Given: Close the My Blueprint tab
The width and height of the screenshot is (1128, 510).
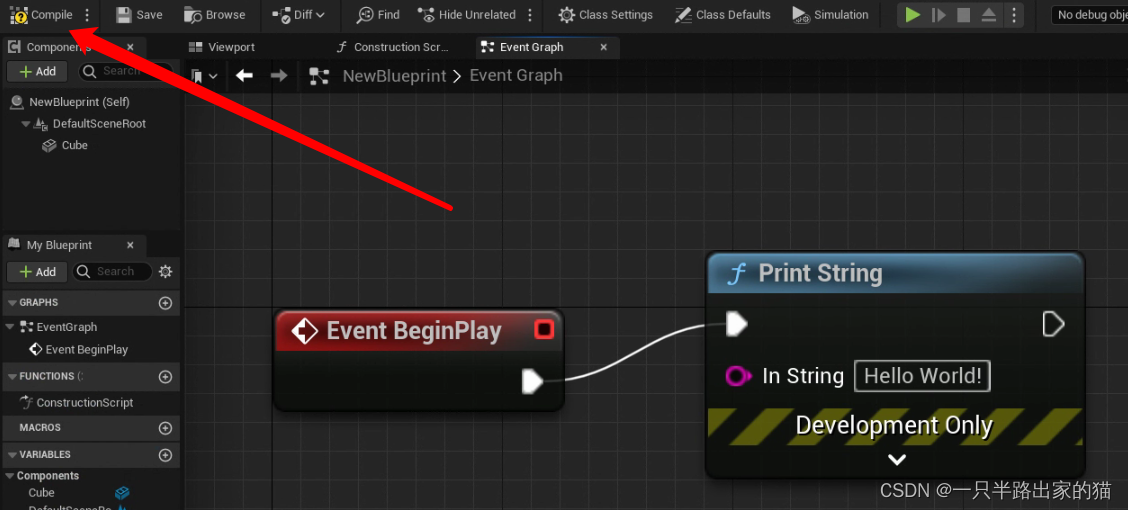Looking at the screenshot, I should pos(130,245).
